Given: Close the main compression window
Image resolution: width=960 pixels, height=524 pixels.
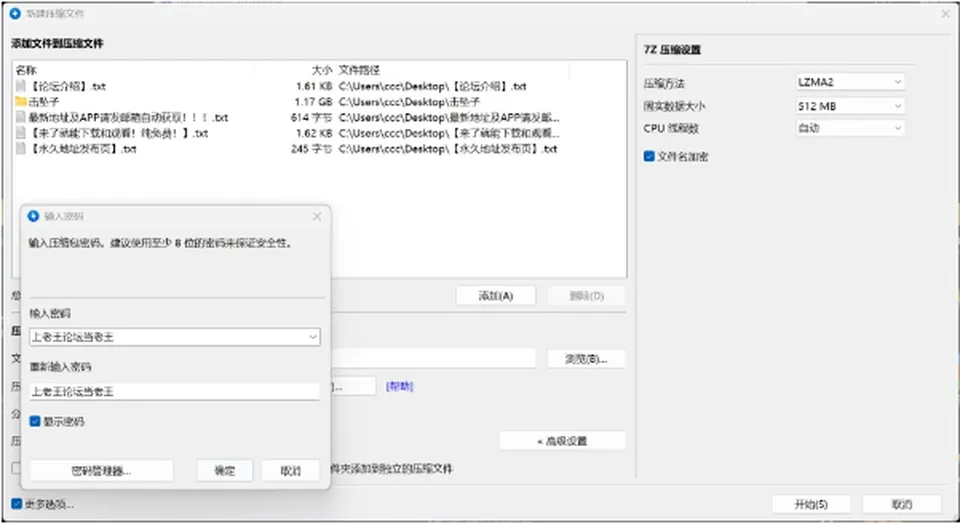Looking at the screenshot, I should 945,13.
